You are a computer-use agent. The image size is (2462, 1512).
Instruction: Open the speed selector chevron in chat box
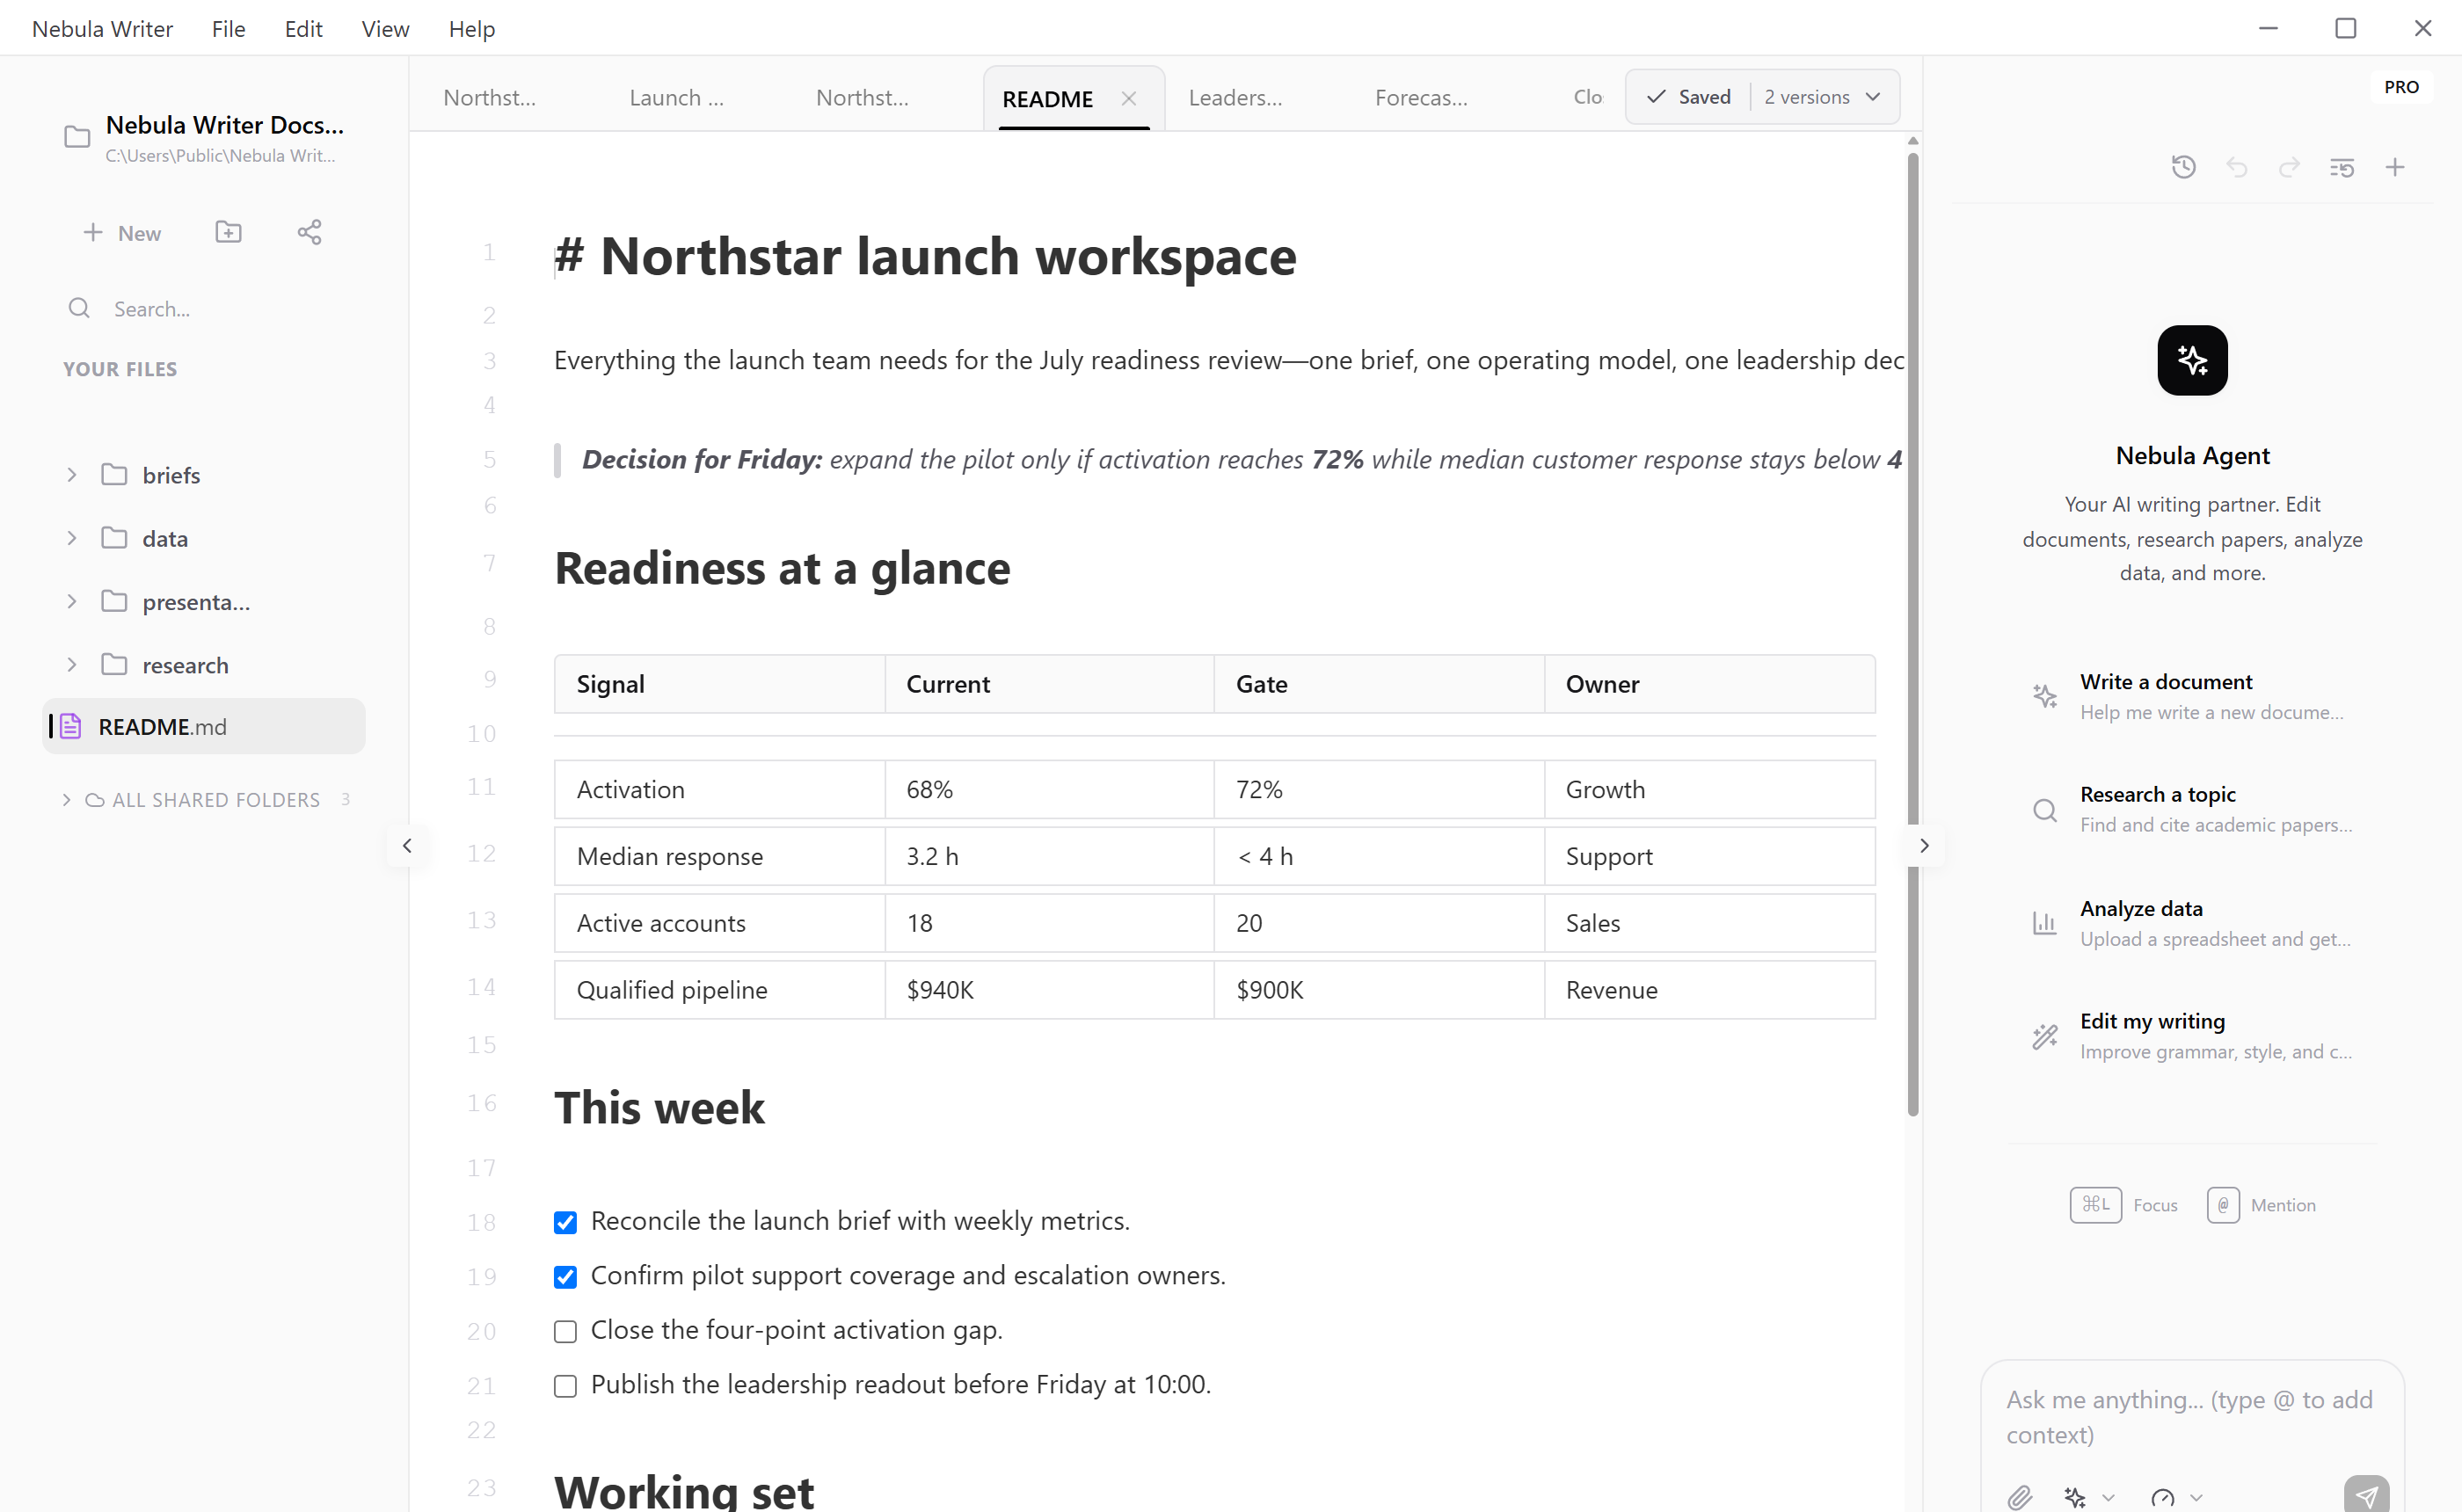click(2195, 1497)
